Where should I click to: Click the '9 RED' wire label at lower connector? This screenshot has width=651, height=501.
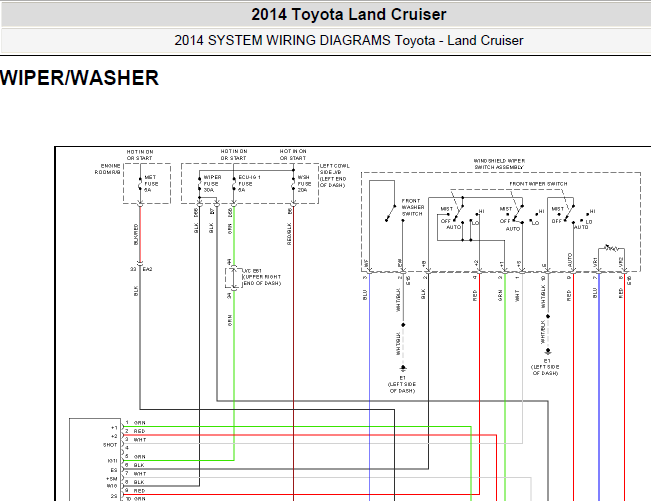[136, 491]
